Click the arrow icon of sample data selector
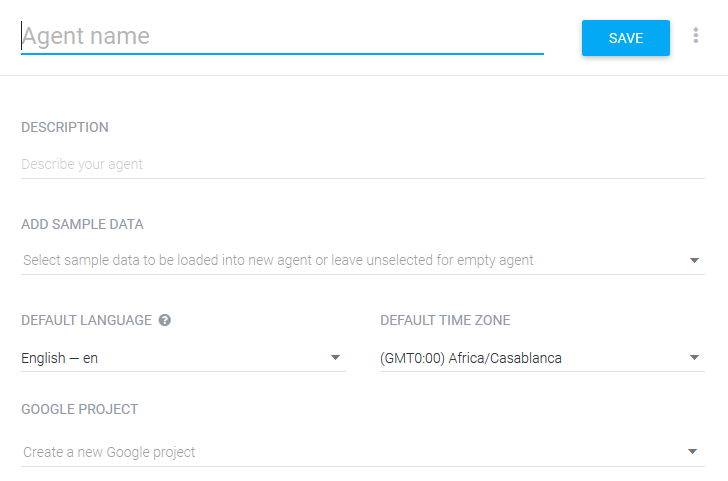 [694, 260]
